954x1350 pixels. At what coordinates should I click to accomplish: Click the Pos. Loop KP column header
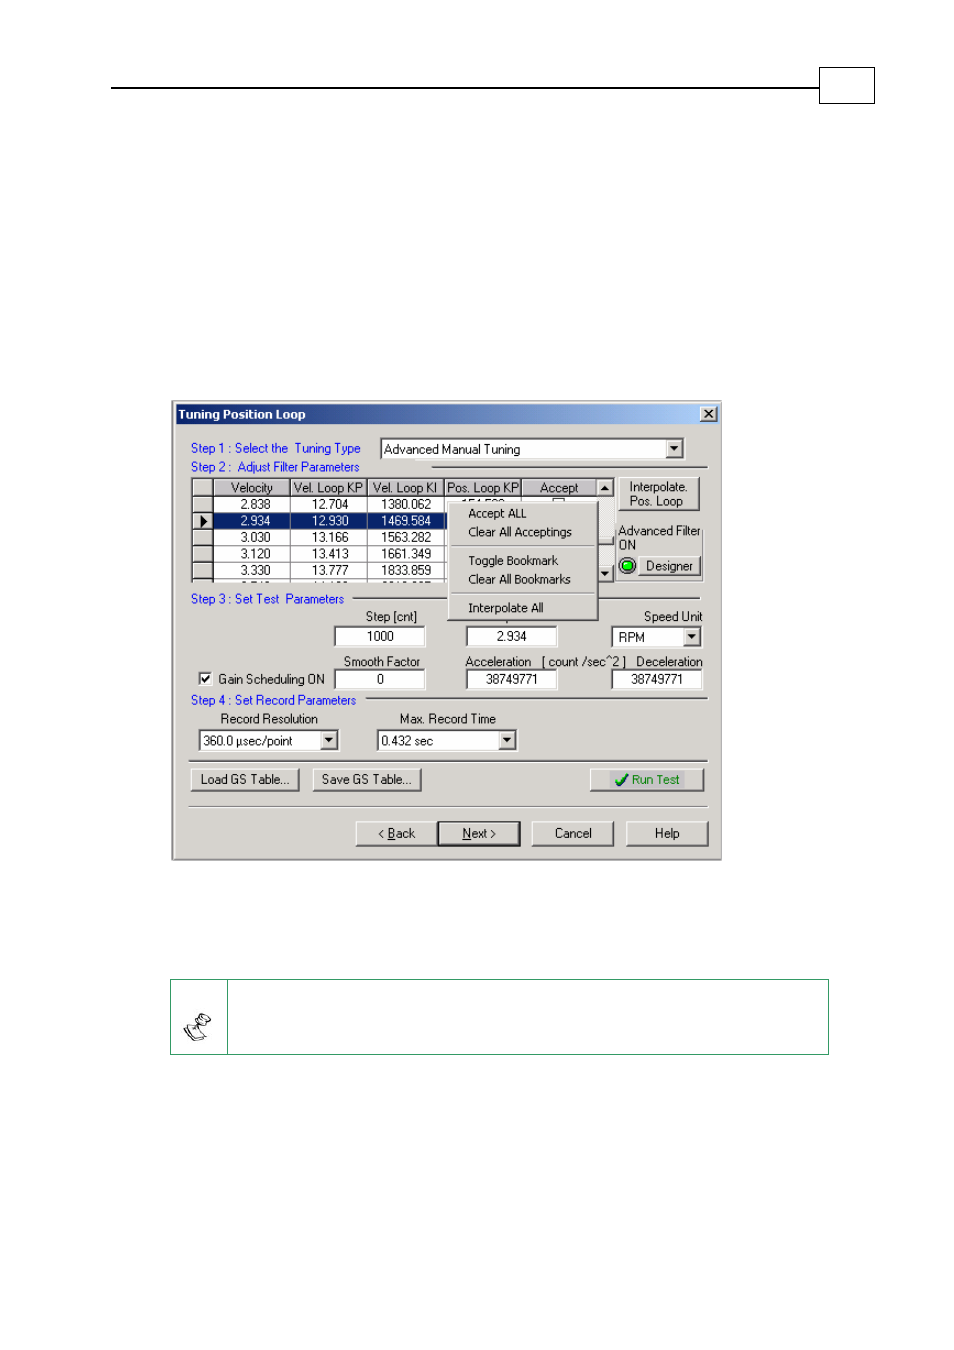(483, 488)
